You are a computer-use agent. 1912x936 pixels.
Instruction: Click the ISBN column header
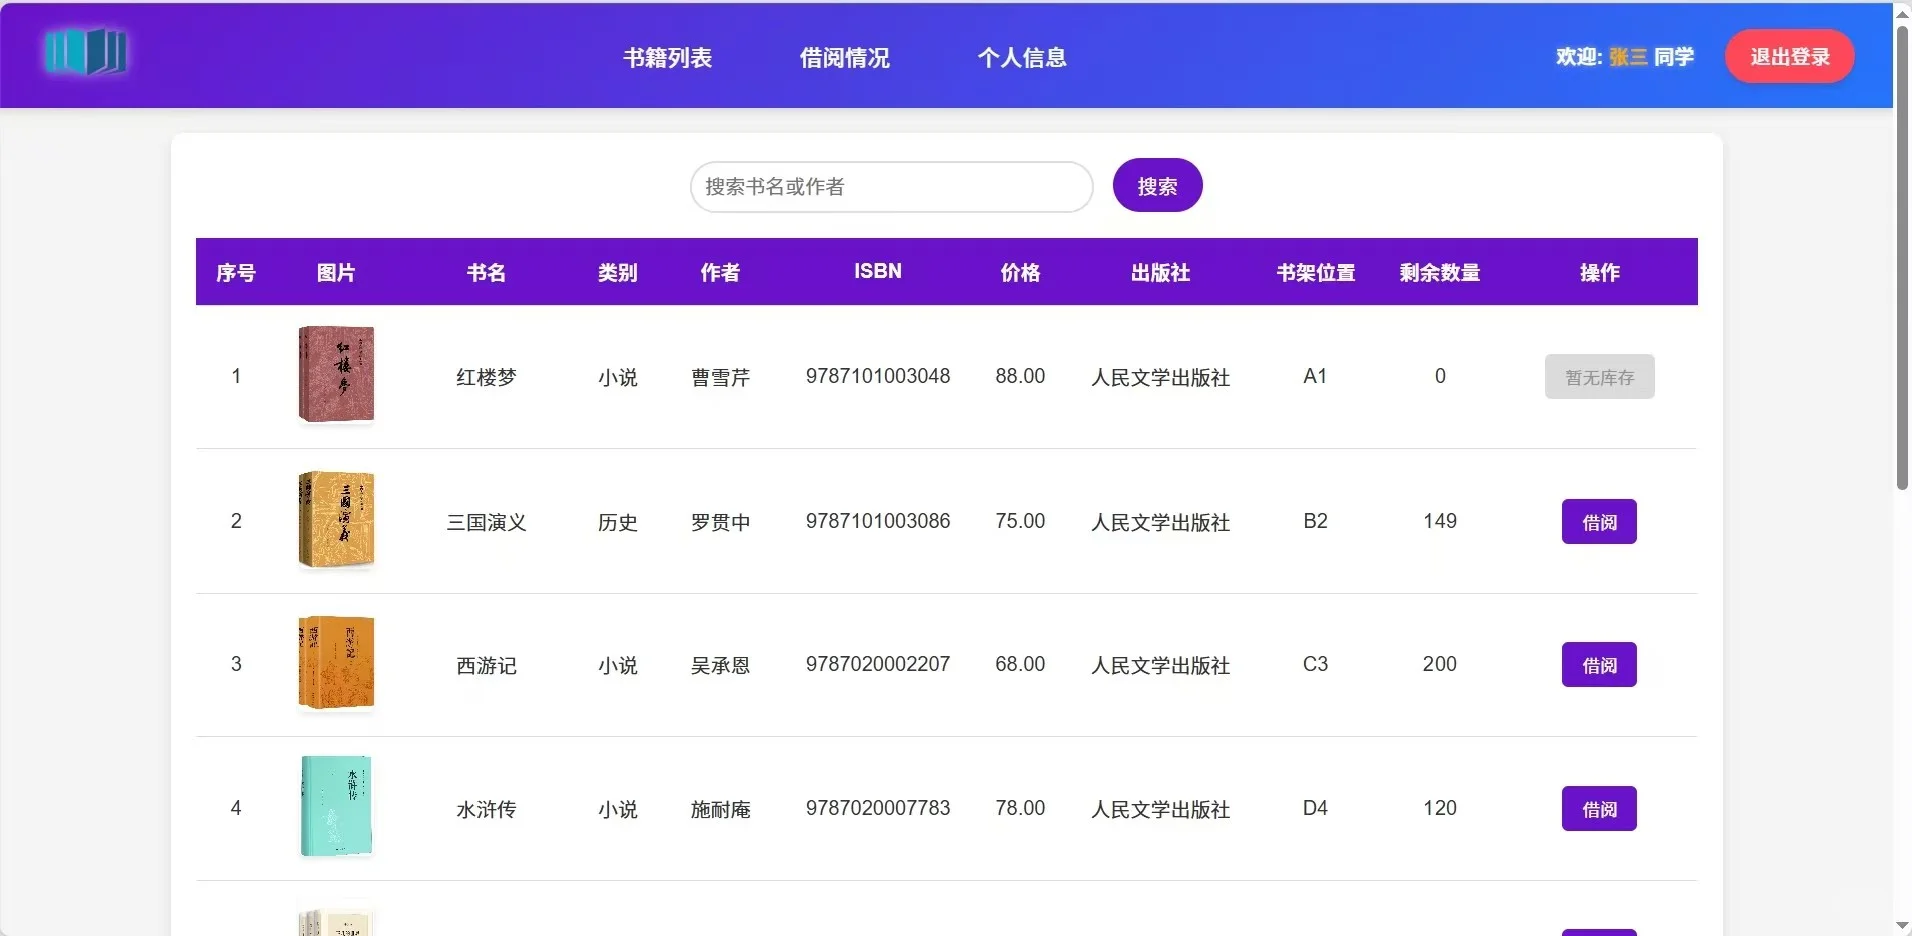click(877, 271)
